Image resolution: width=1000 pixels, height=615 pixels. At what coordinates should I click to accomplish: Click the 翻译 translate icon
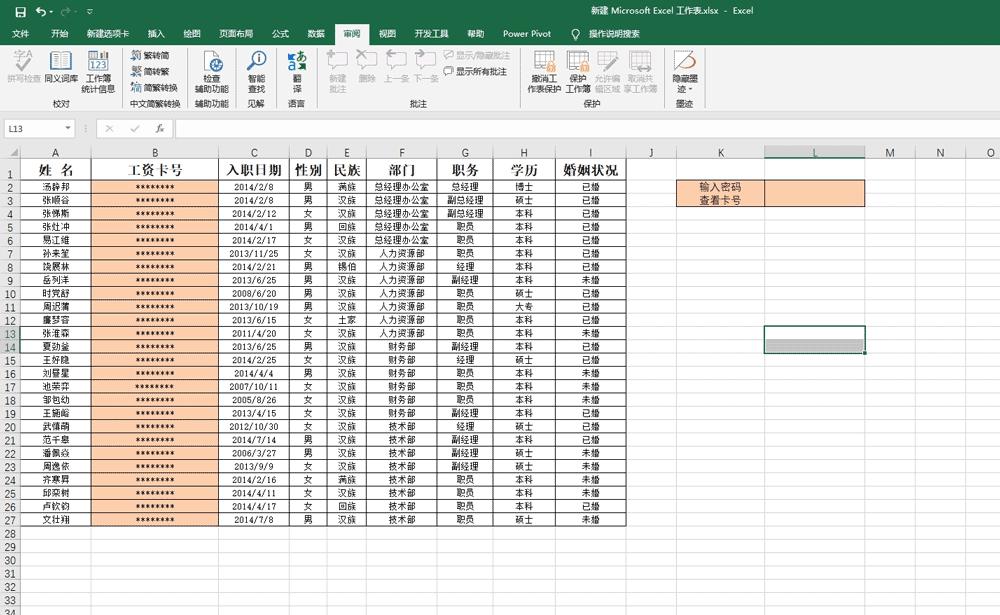point(297,70)
